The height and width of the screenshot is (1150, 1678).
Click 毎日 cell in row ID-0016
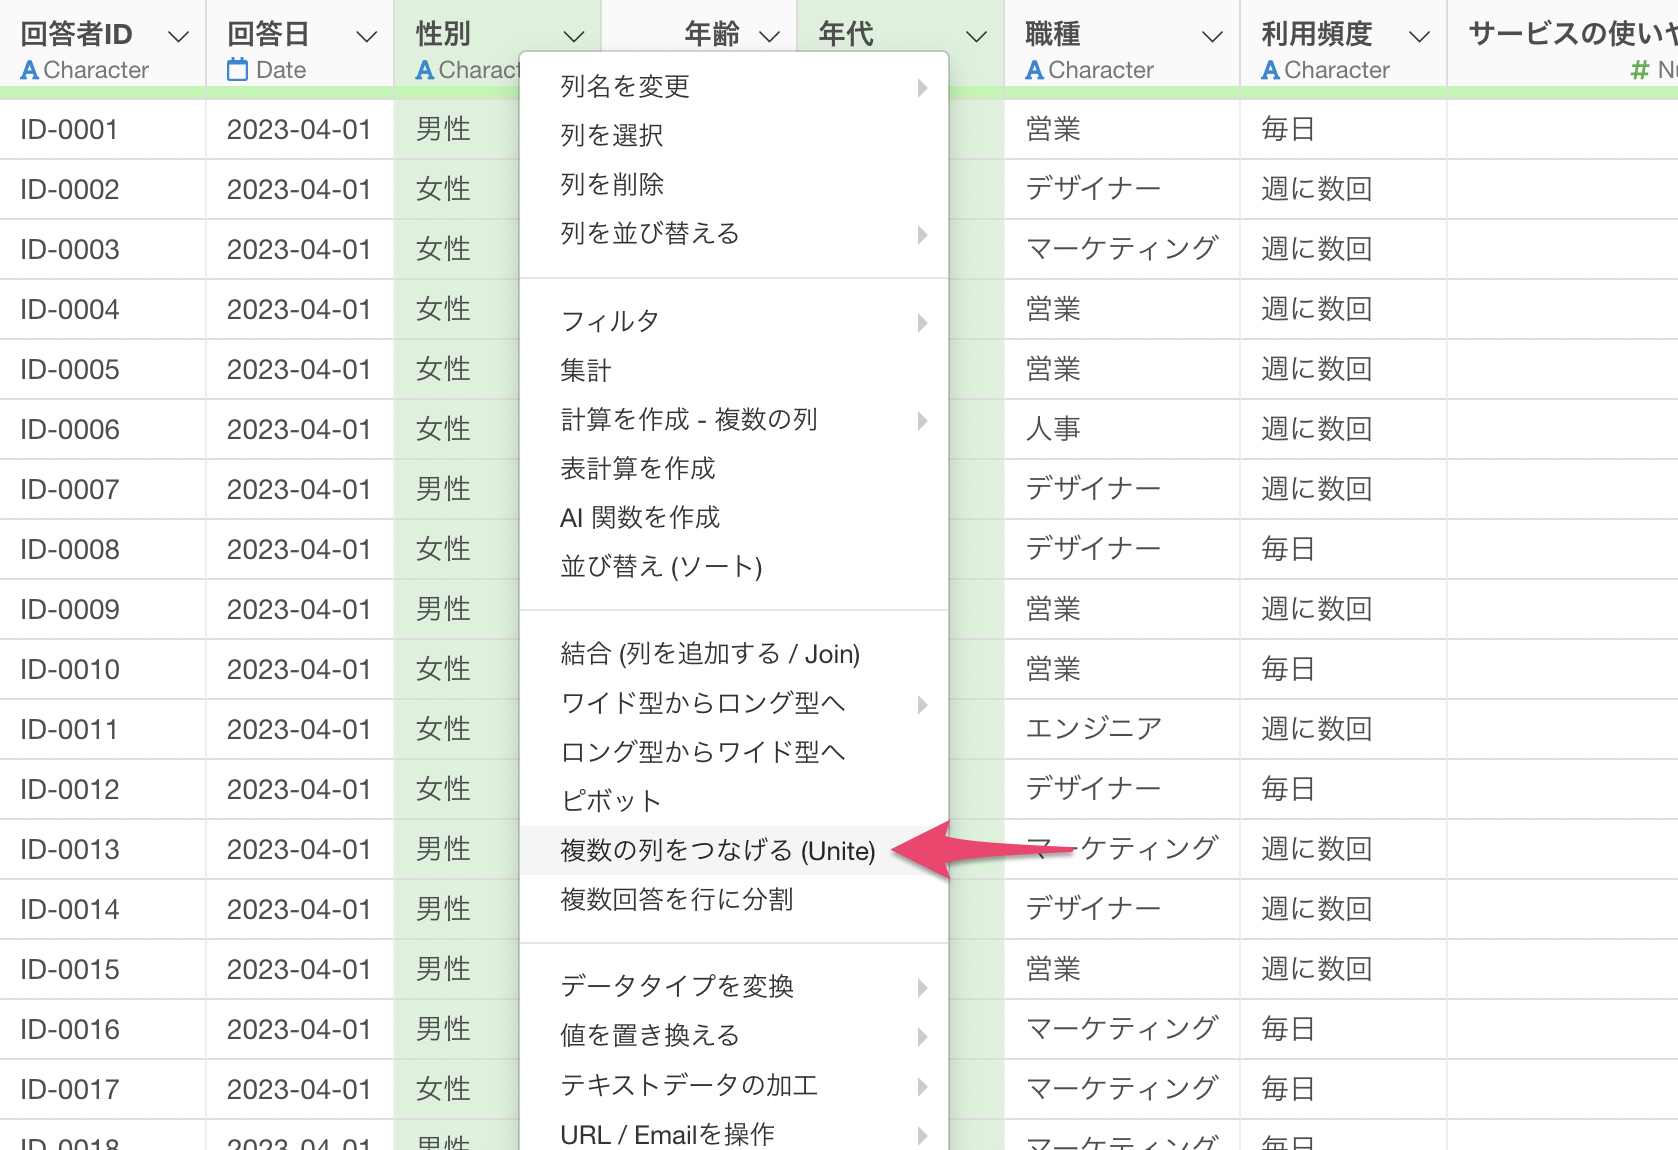[x=1343, y=1030]
